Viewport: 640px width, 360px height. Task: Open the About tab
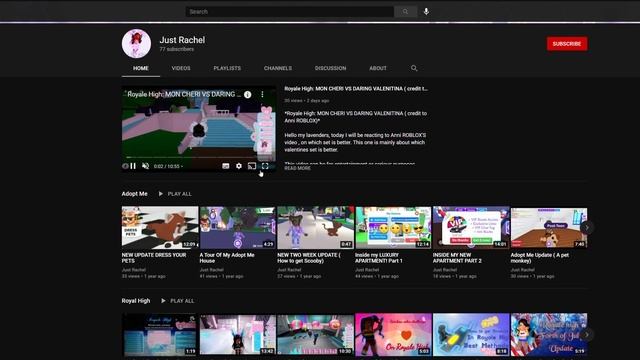coord(378,68)
